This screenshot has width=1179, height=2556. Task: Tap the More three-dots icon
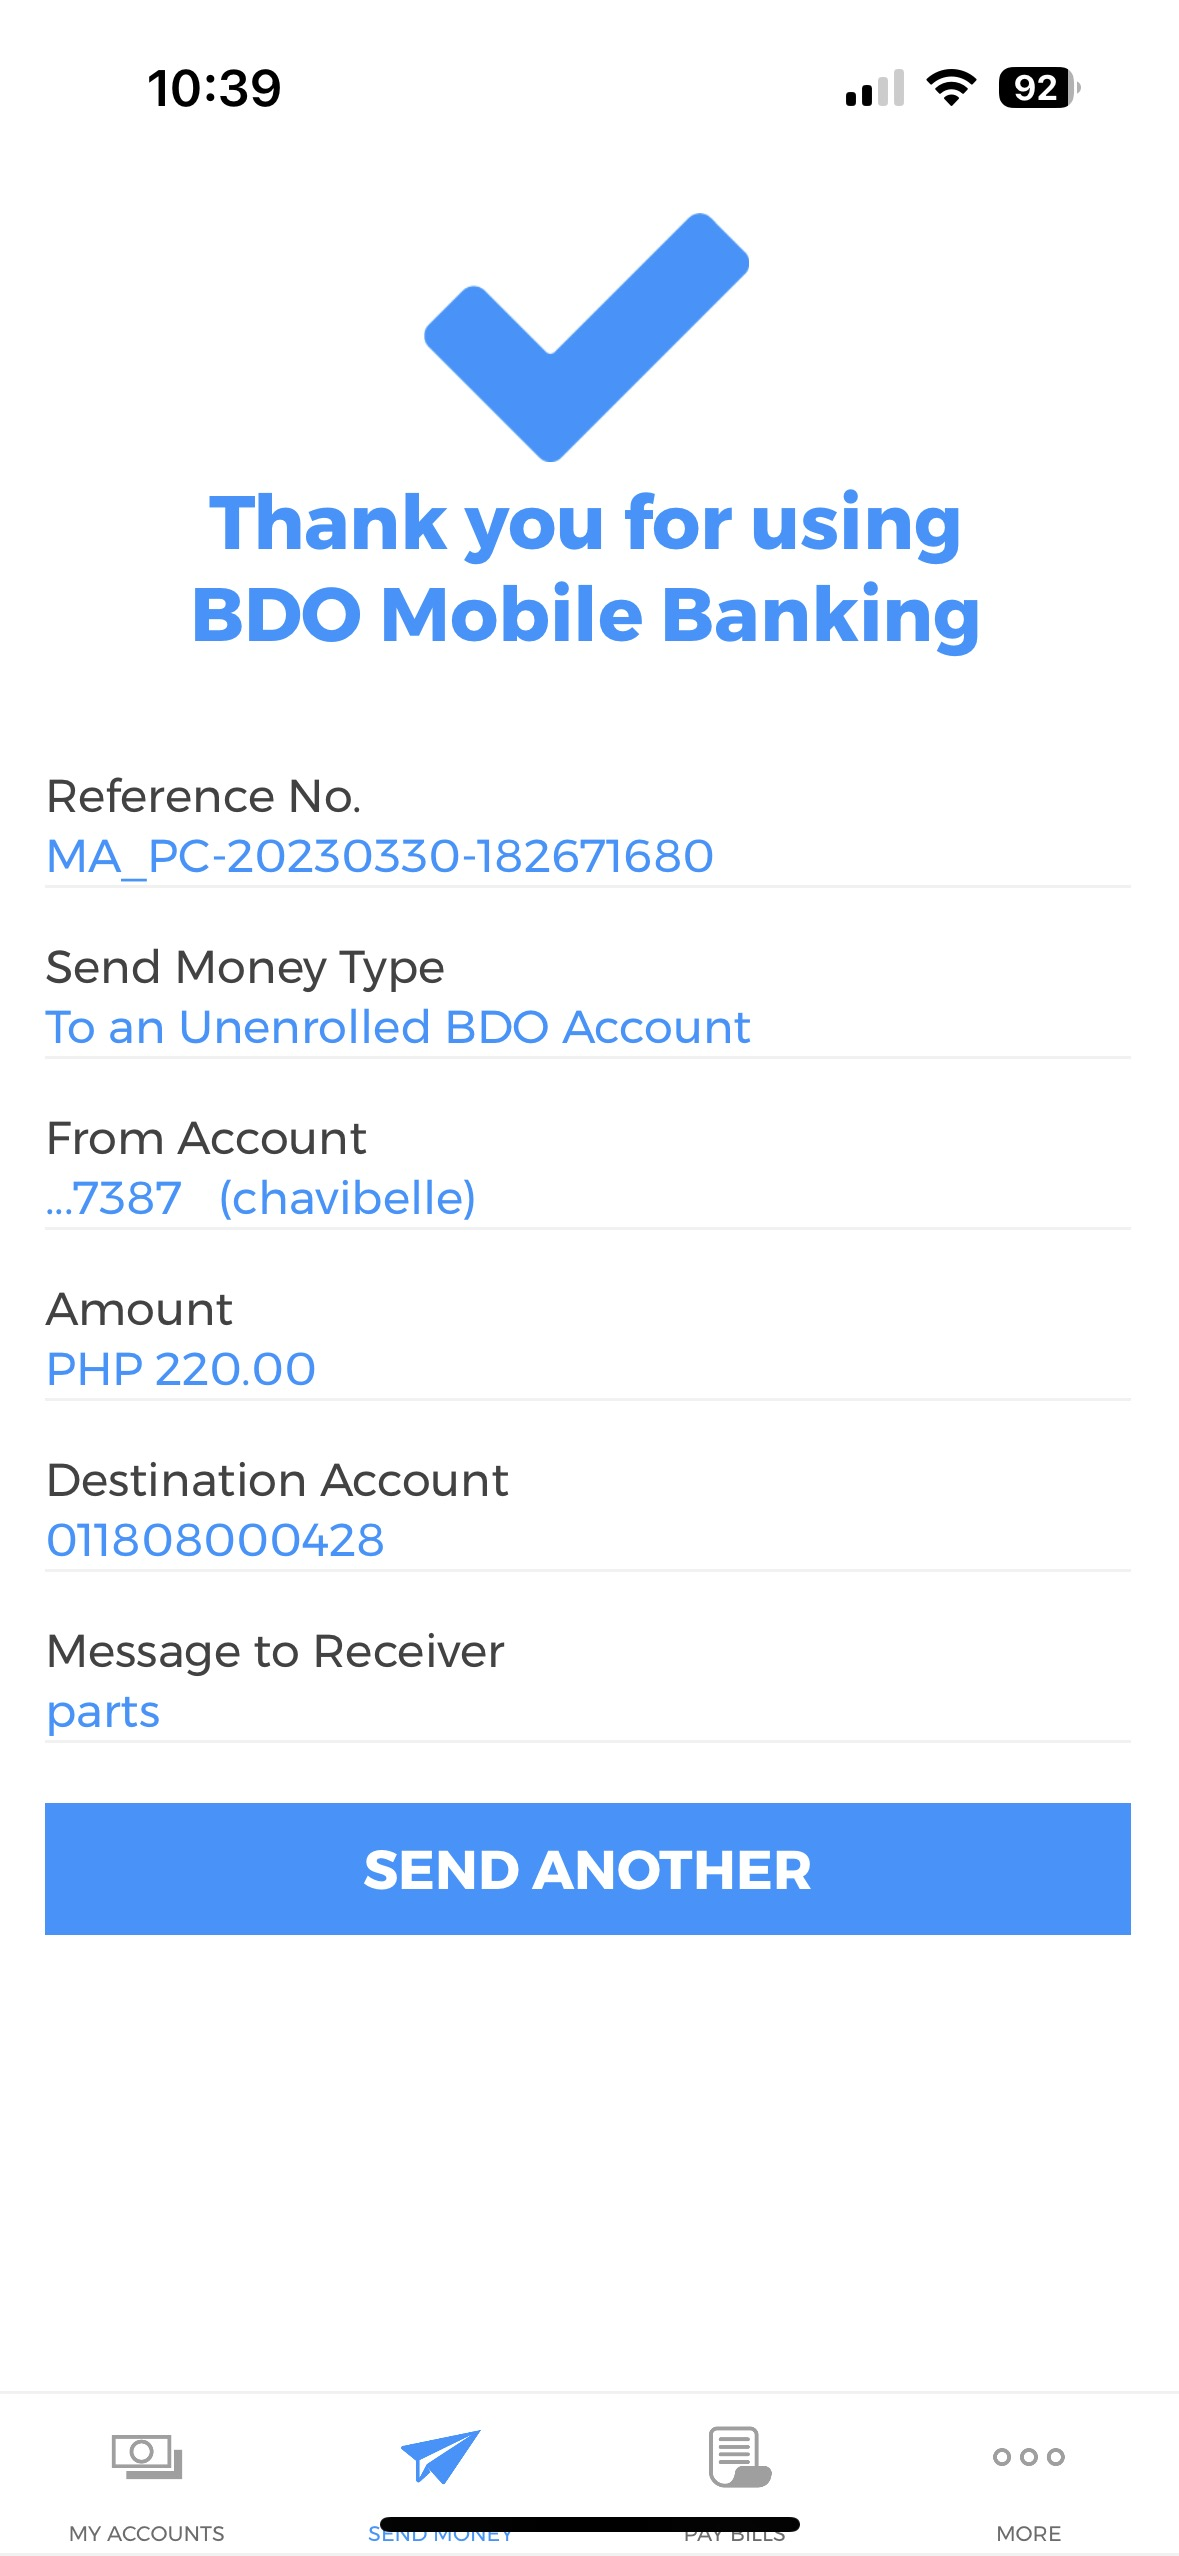(x=1028, y=2456)
